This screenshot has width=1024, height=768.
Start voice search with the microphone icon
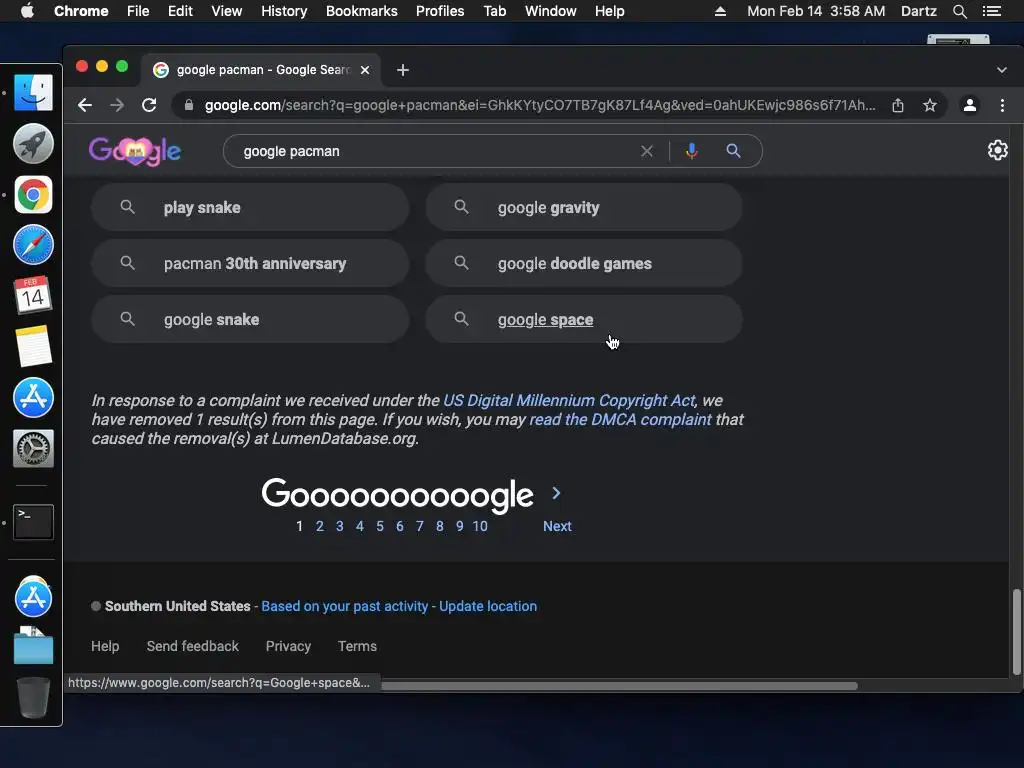tap(692, 152)
